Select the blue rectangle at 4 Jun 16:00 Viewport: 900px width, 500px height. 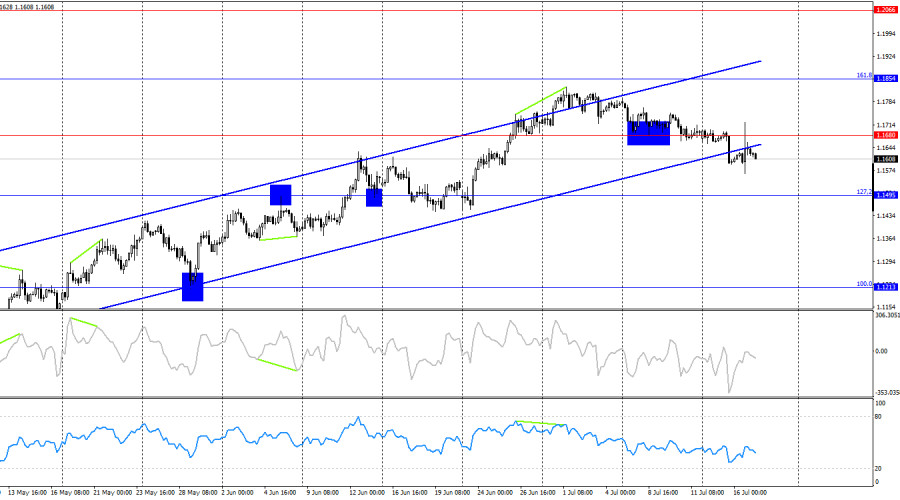coord(281,195)
